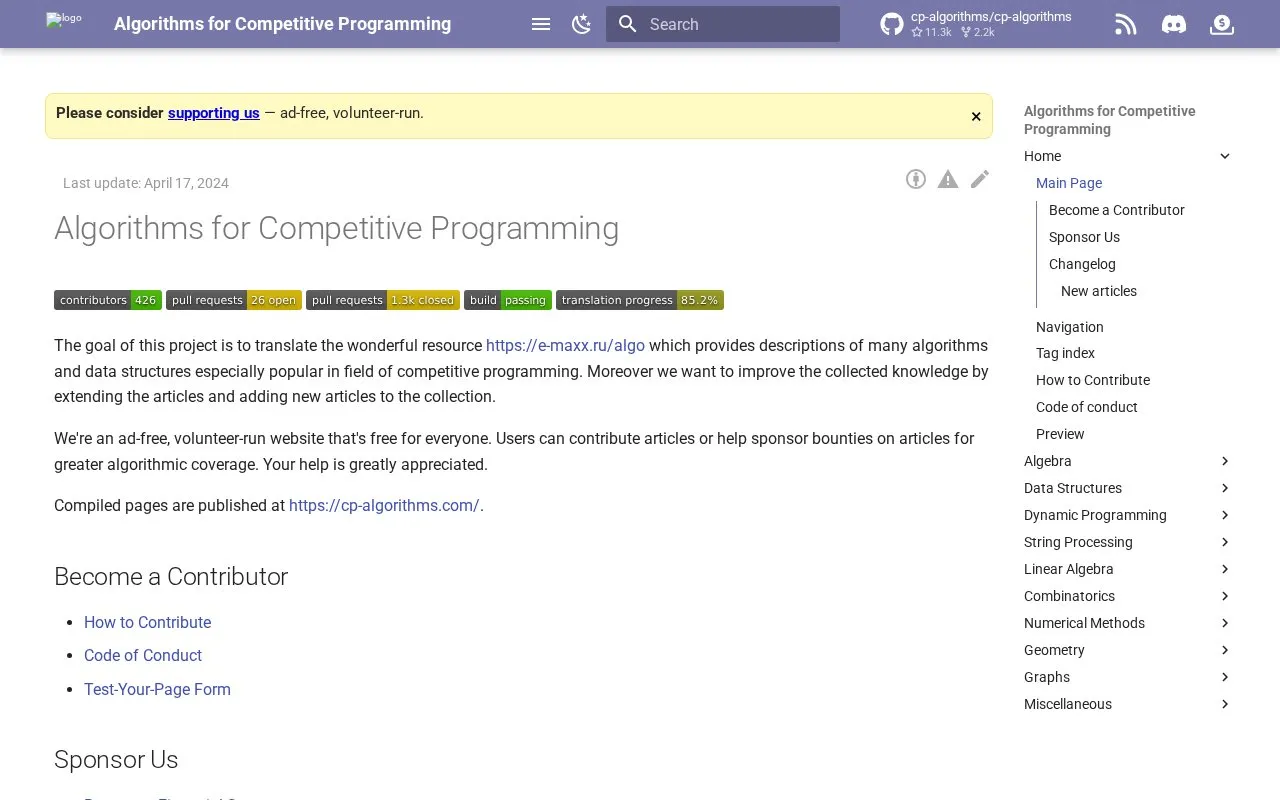Open the RSS feed icon
The image size is (1280, 800).
1126,24
